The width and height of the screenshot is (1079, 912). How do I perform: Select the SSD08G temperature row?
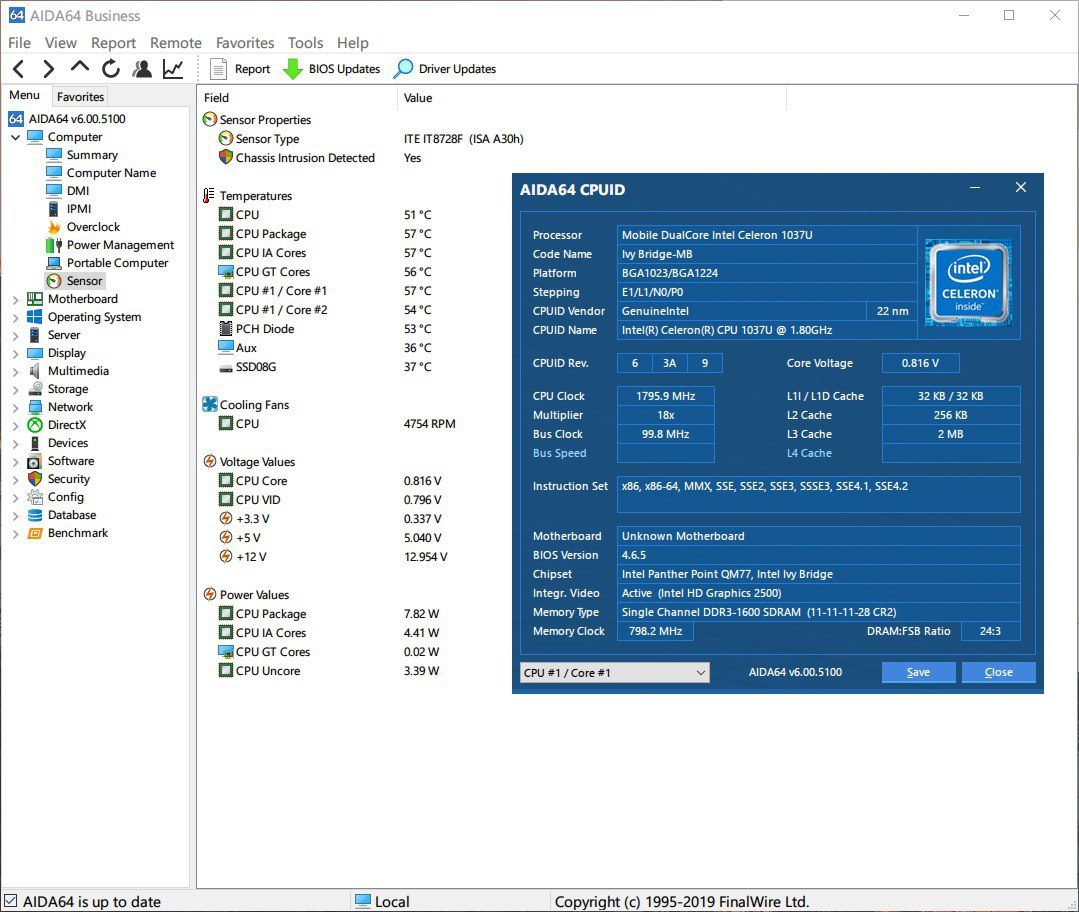coord(325,367)
